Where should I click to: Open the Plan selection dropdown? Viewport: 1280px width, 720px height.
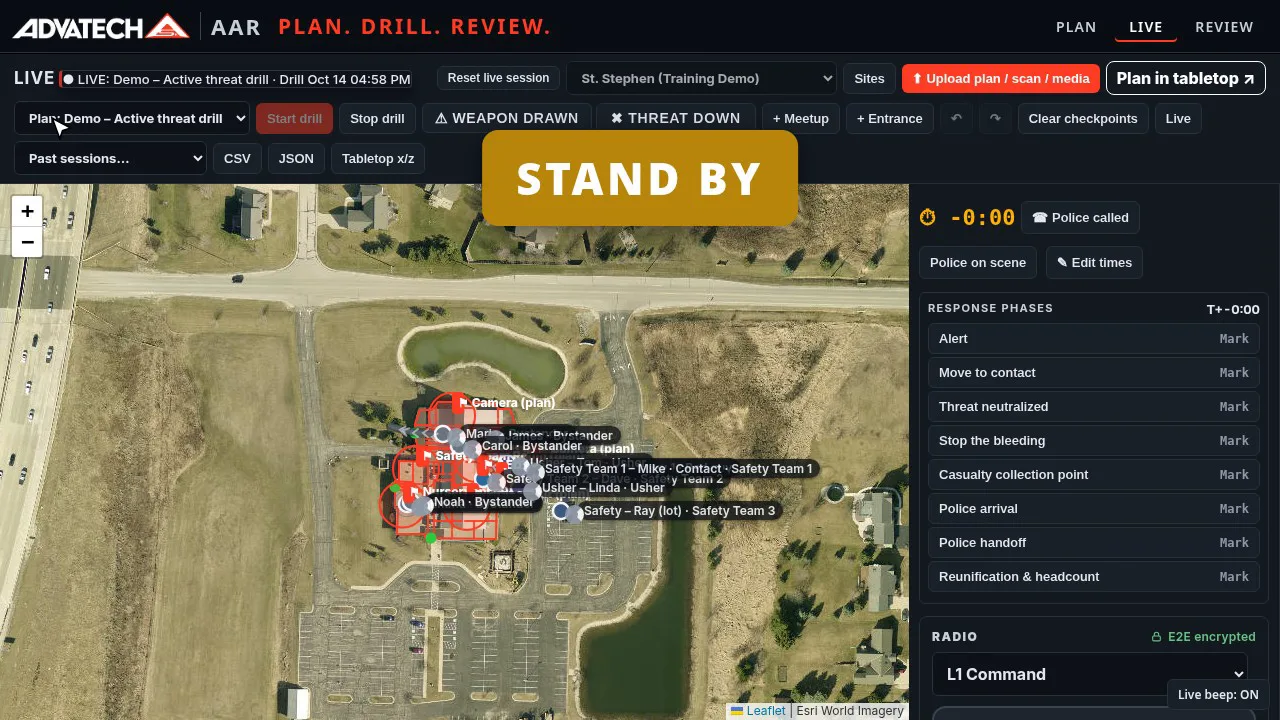click(132, 118)
